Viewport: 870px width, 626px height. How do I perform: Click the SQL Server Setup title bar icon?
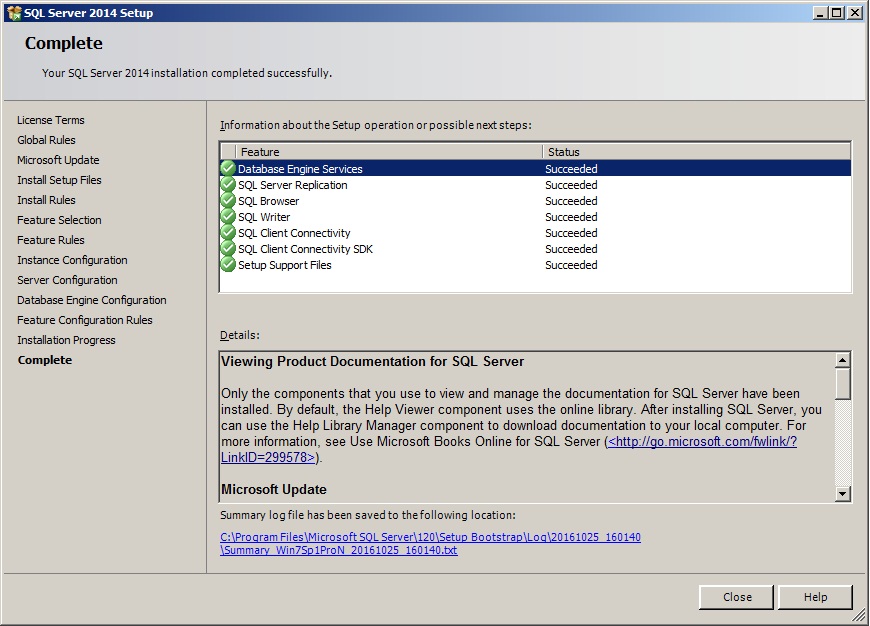14,13
